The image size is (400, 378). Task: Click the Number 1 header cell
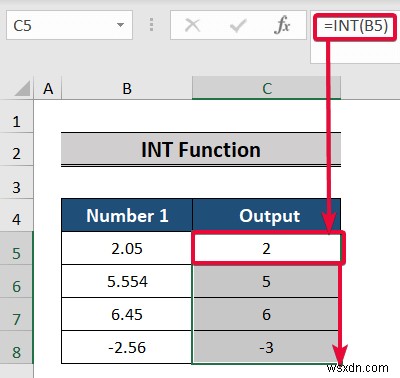coord(127,215)
